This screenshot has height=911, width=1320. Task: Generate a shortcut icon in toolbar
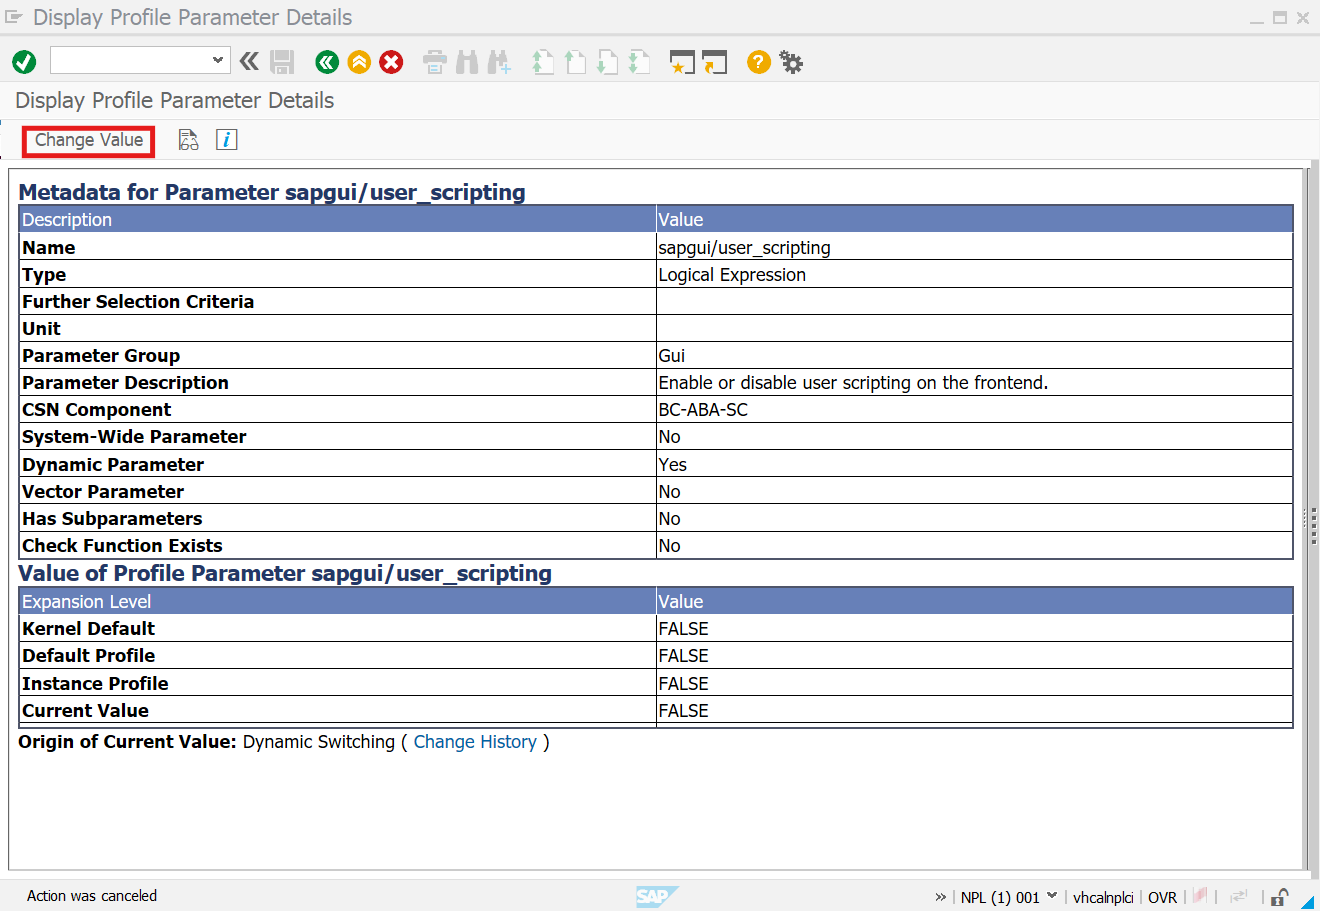[x=714, y=62]
